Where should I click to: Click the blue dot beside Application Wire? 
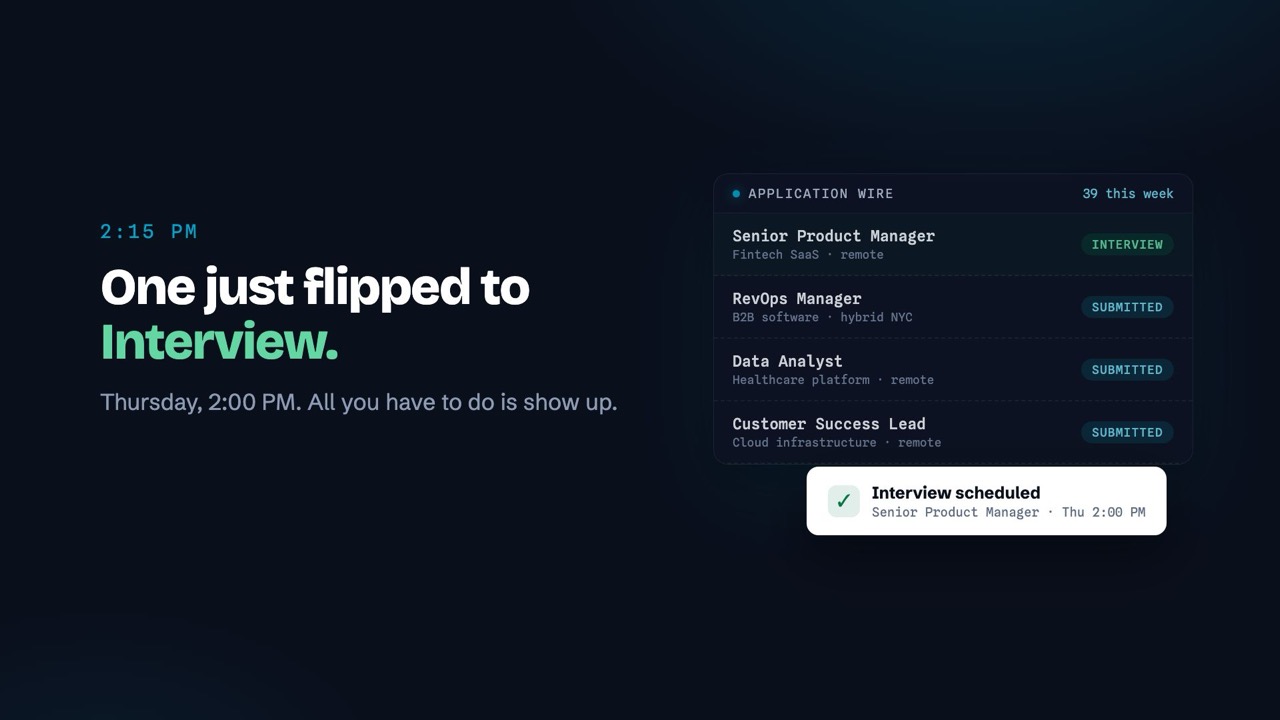[x=736, y=194]
